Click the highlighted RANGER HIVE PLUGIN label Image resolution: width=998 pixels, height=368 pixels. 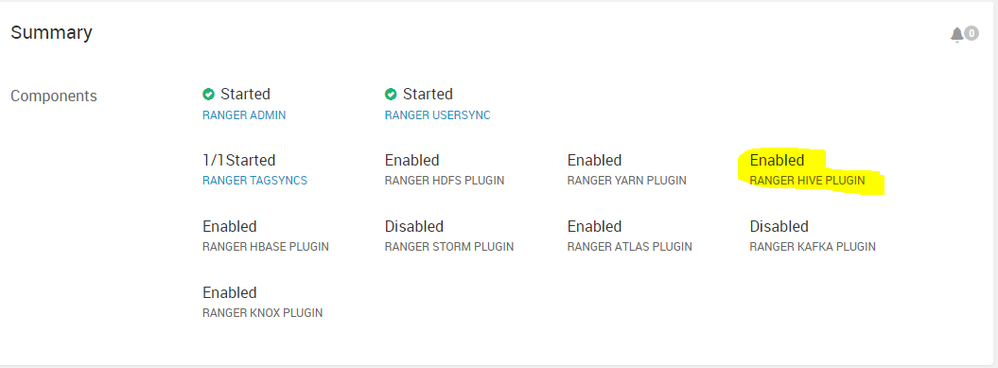(808, 180)
